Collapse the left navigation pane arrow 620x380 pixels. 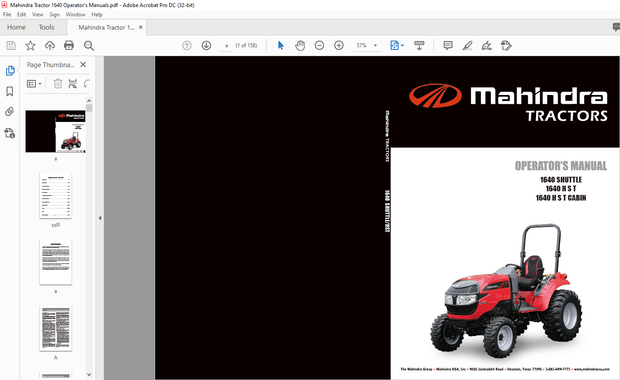click(100, 218)
